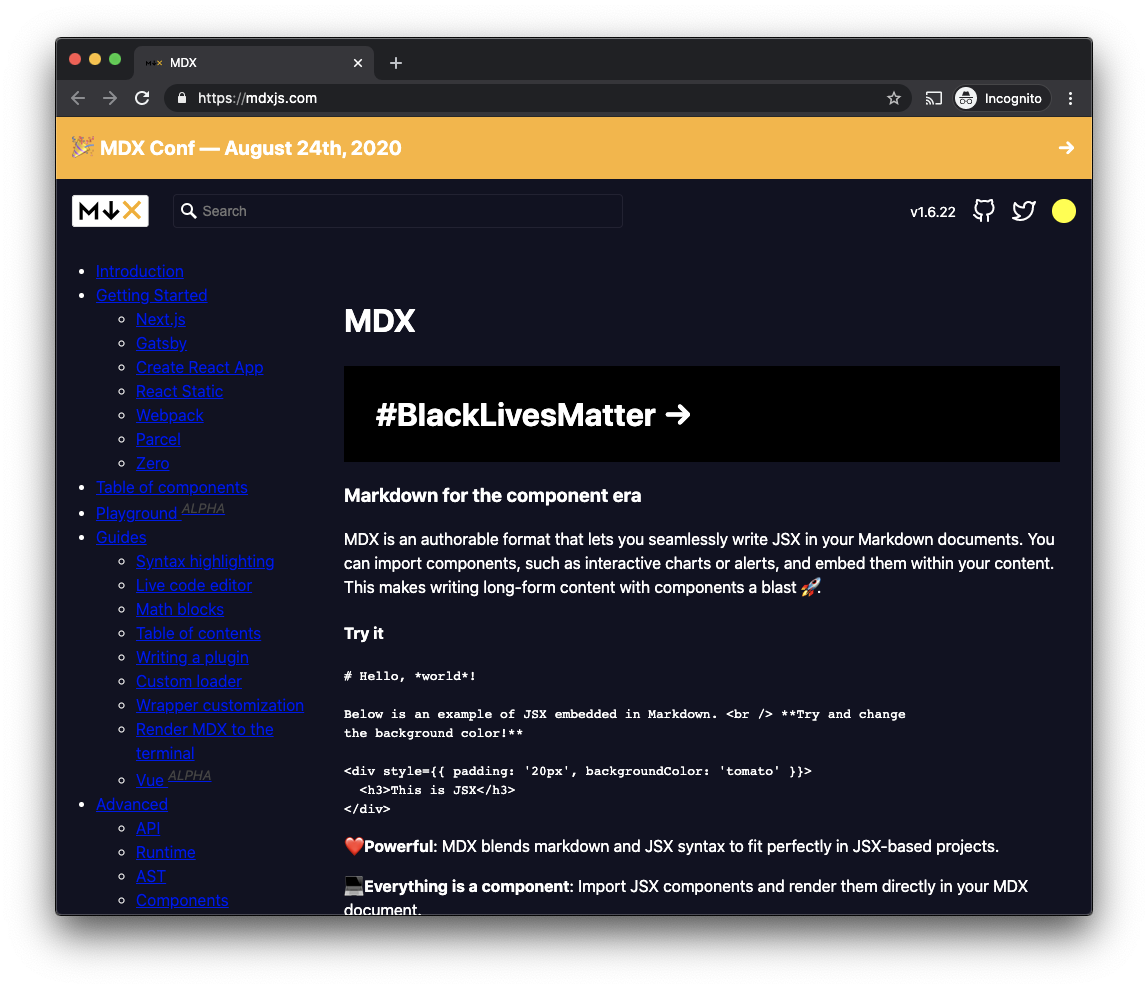Click the yellow circle icon in the header
Screen dimensions: 1148x989
point(1064,211)
